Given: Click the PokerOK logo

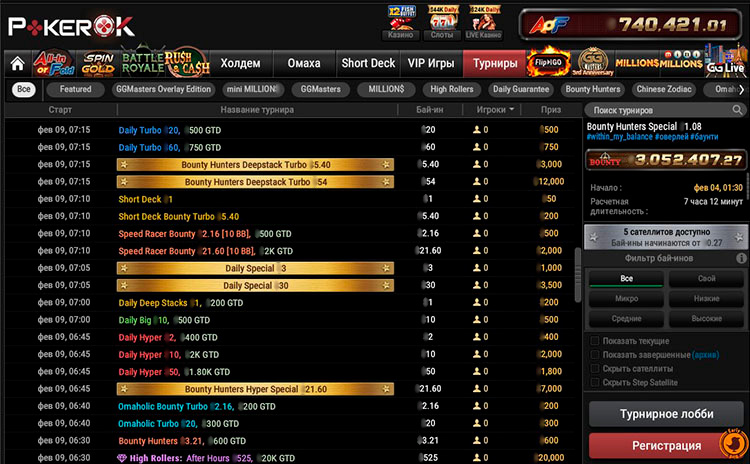Looking at the screenshot, I should [x=71, y=27].
